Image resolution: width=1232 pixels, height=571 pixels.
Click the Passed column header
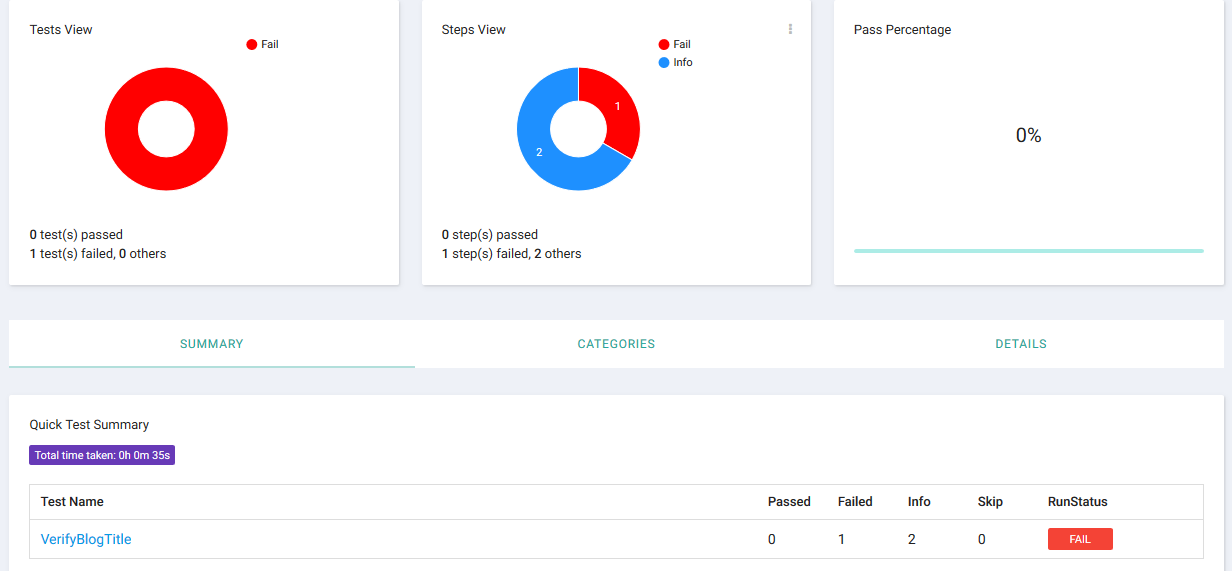[789, 502]
